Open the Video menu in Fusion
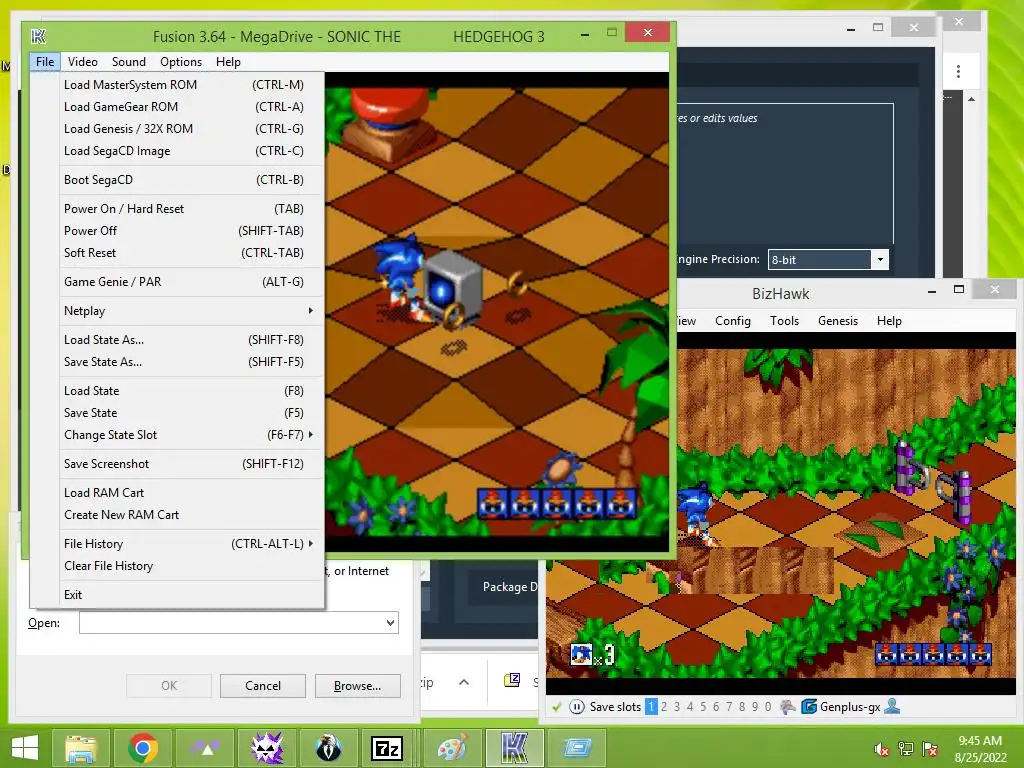 pos(83,61)
